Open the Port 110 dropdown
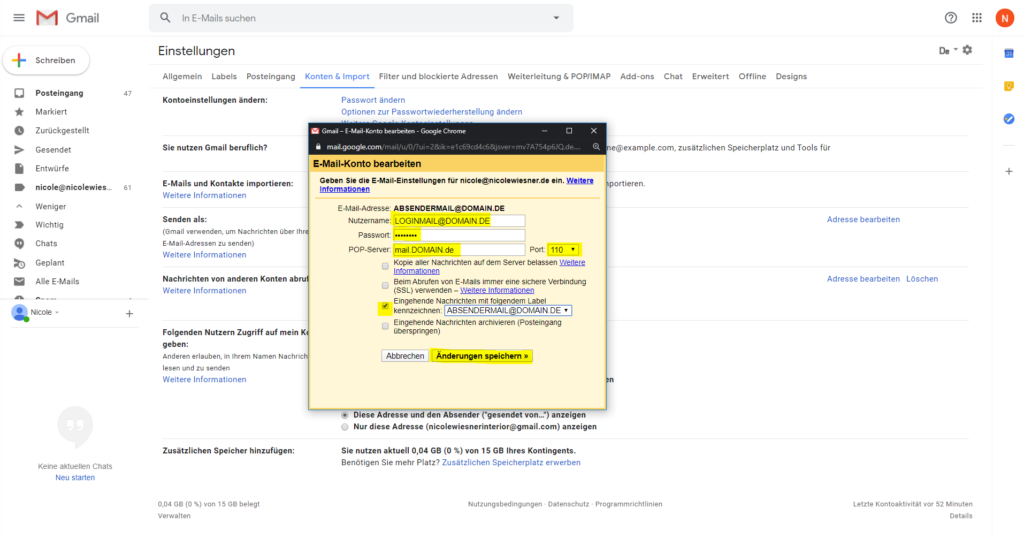The image size is (1024, 538). [564, 249]
